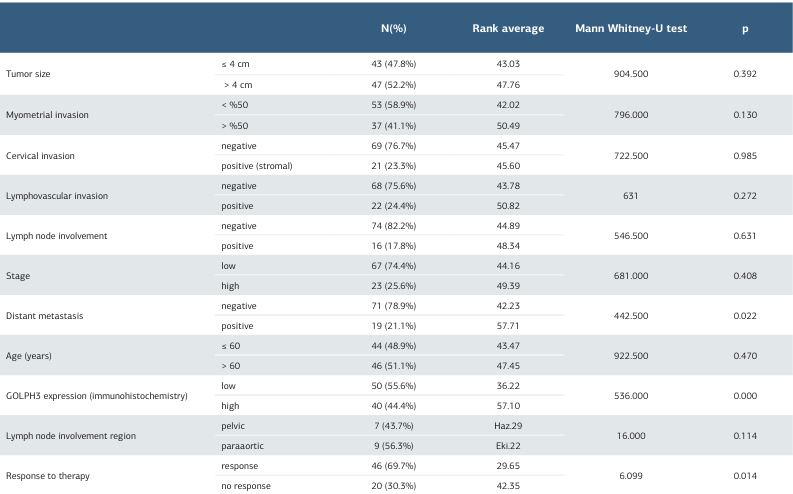
Task: Click the "Rank average" column header
Action: point(508,29)
